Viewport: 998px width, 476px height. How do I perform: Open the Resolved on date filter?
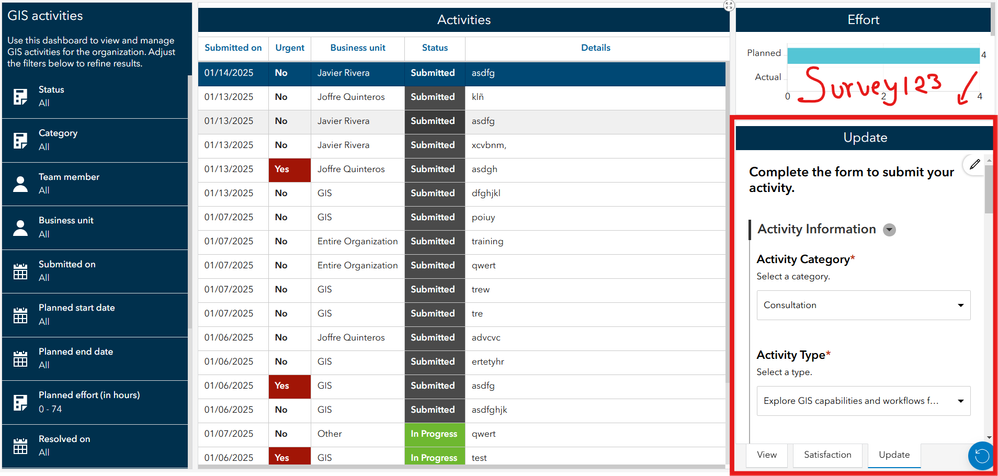click(94, 446)
